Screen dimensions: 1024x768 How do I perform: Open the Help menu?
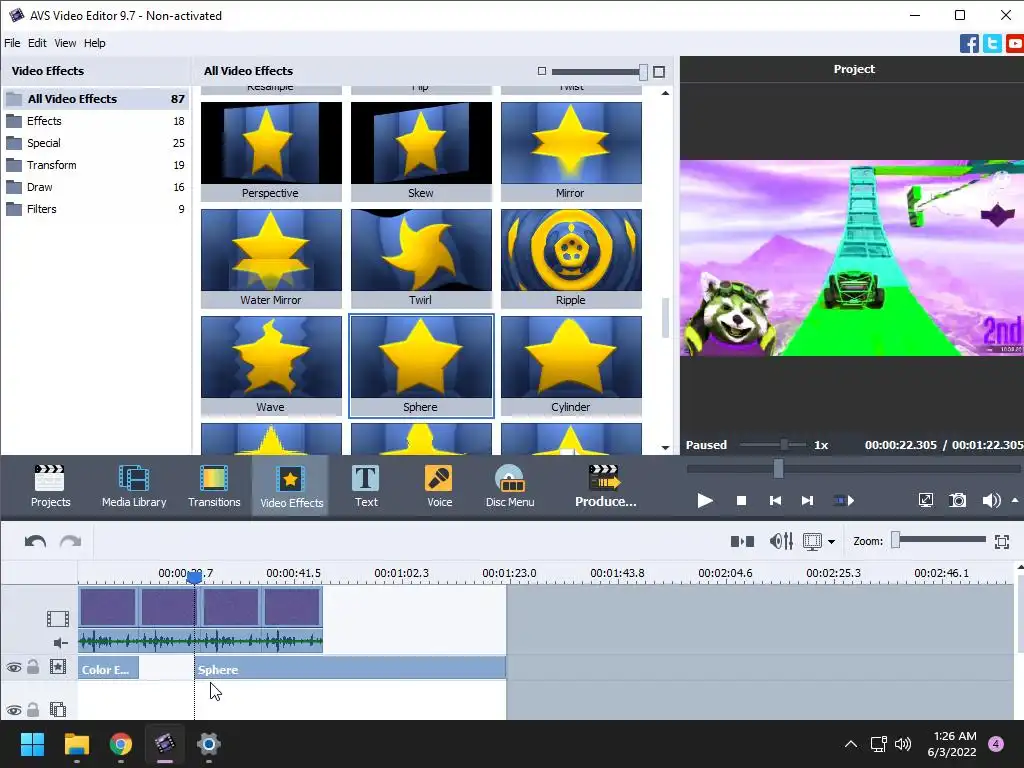click(94, 43)
